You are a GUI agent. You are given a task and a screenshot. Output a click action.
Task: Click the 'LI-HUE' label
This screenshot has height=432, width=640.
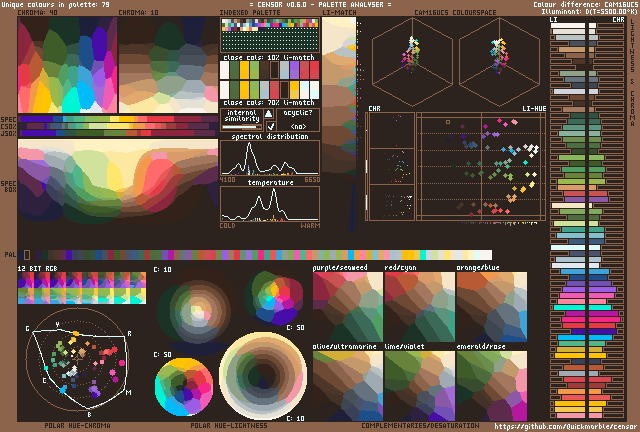[534, 109]
